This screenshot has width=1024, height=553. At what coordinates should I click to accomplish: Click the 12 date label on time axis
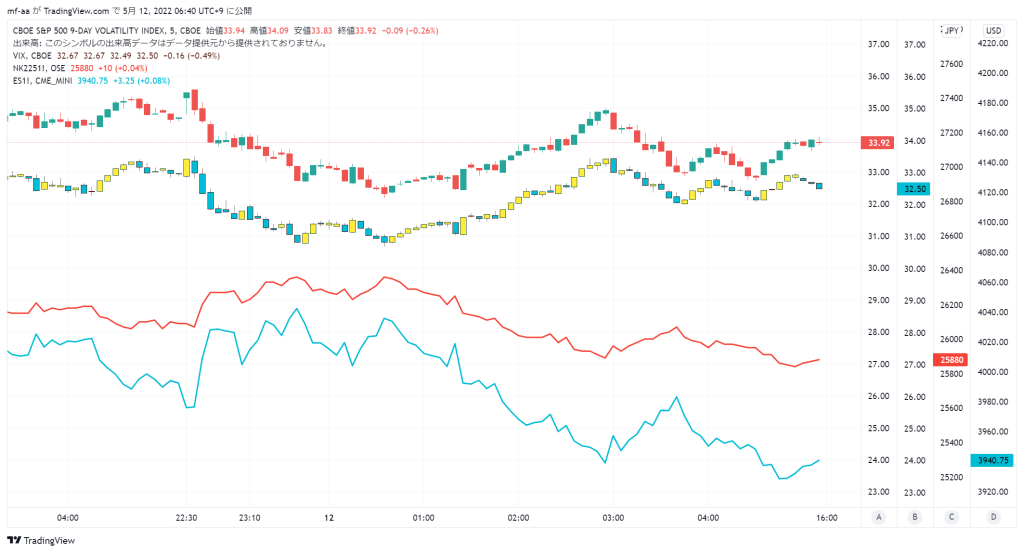point(329,518)
